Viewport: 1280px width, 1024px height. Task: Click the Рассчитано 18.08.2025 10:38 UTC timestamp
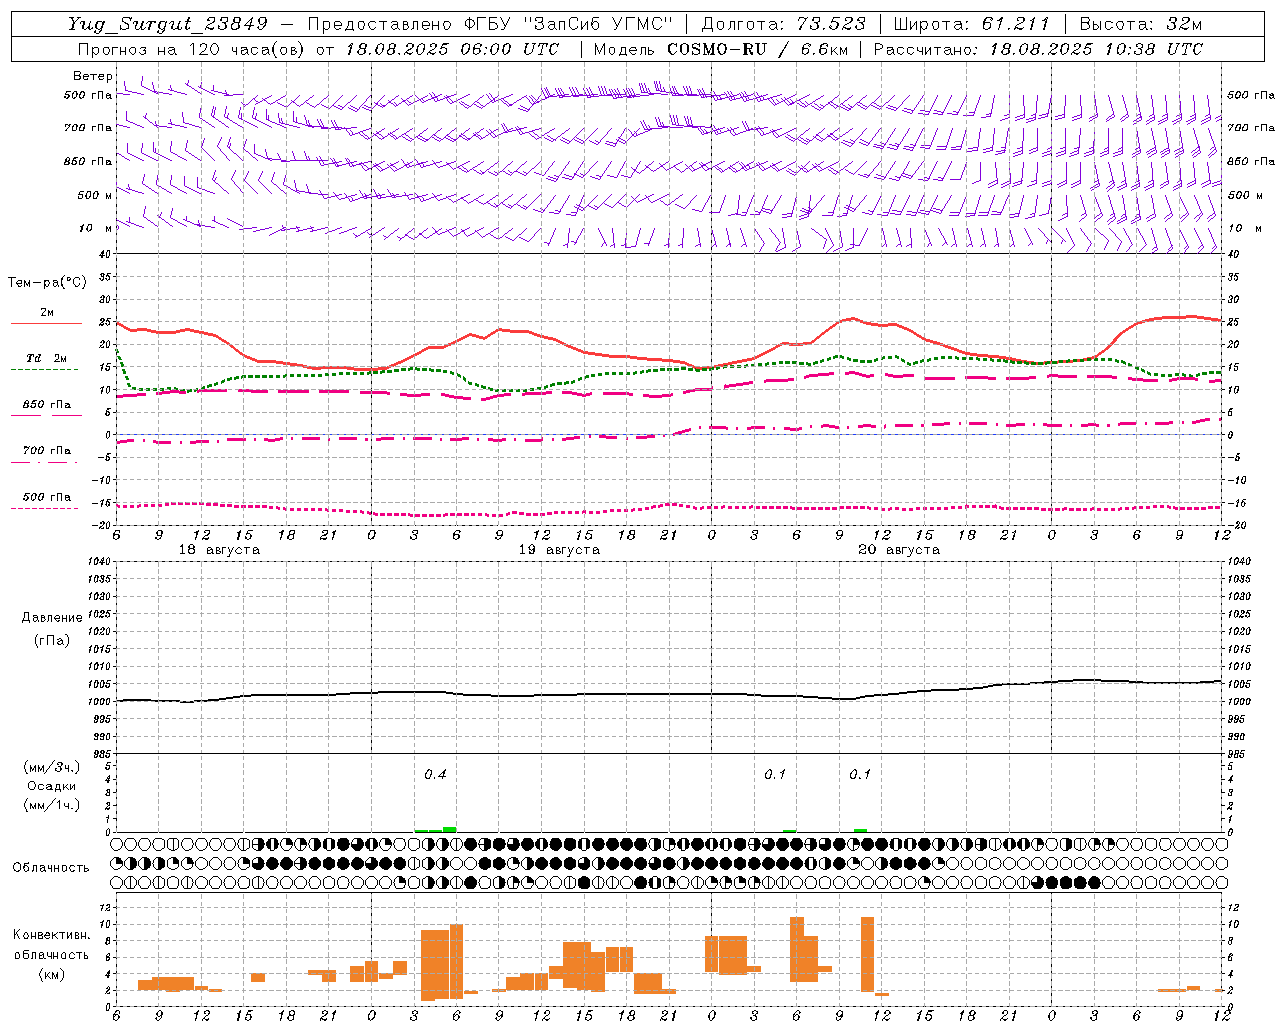click(1038, 49)
